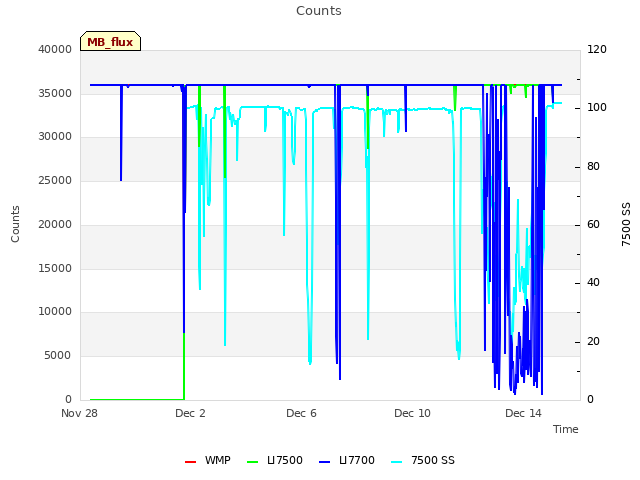Click the Dec 10 x-axis label
Image resolution: width=640 pixels, height=480 pixels.
coord(412,413)
